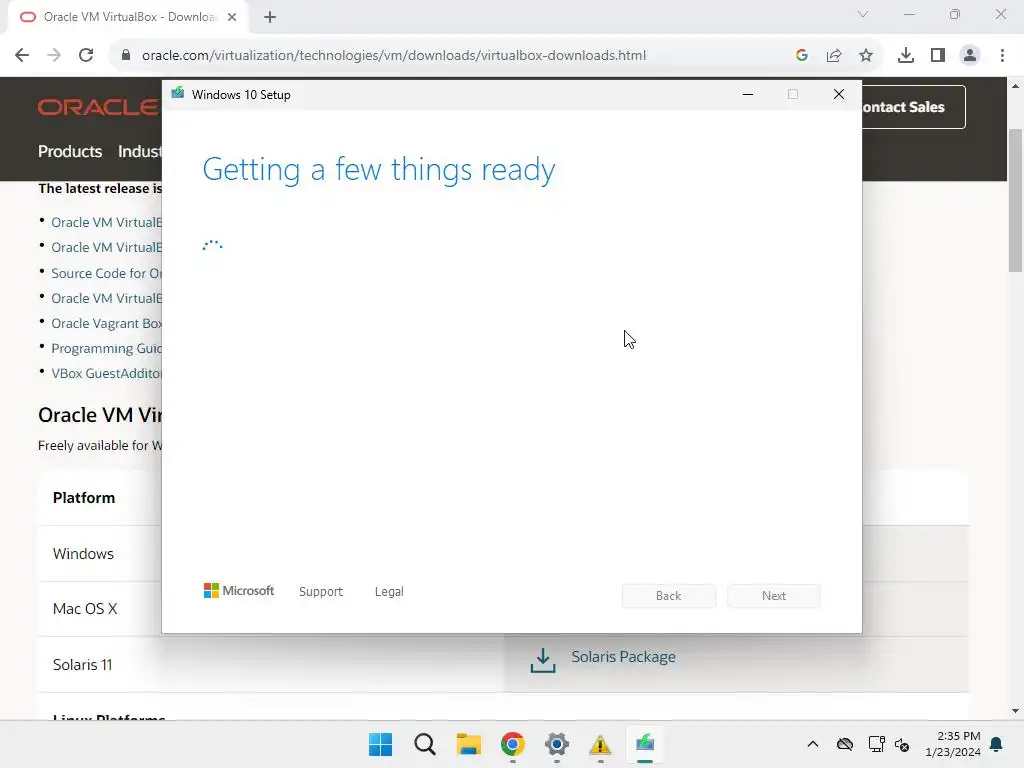Open the yellow warning icon app on taskbar
The height and width of the screenshot is (768, 1024).
click(x=600, y=744)
